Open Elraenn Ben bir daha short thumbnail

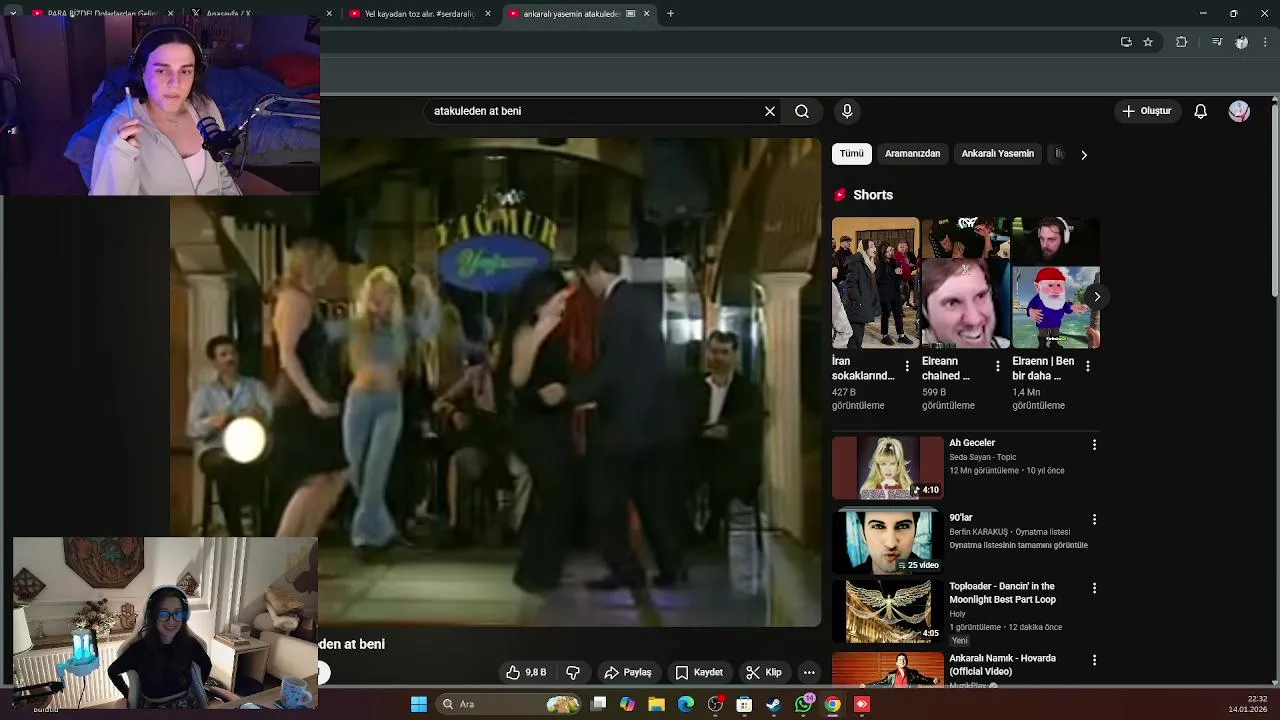(x=1056, y=283)
